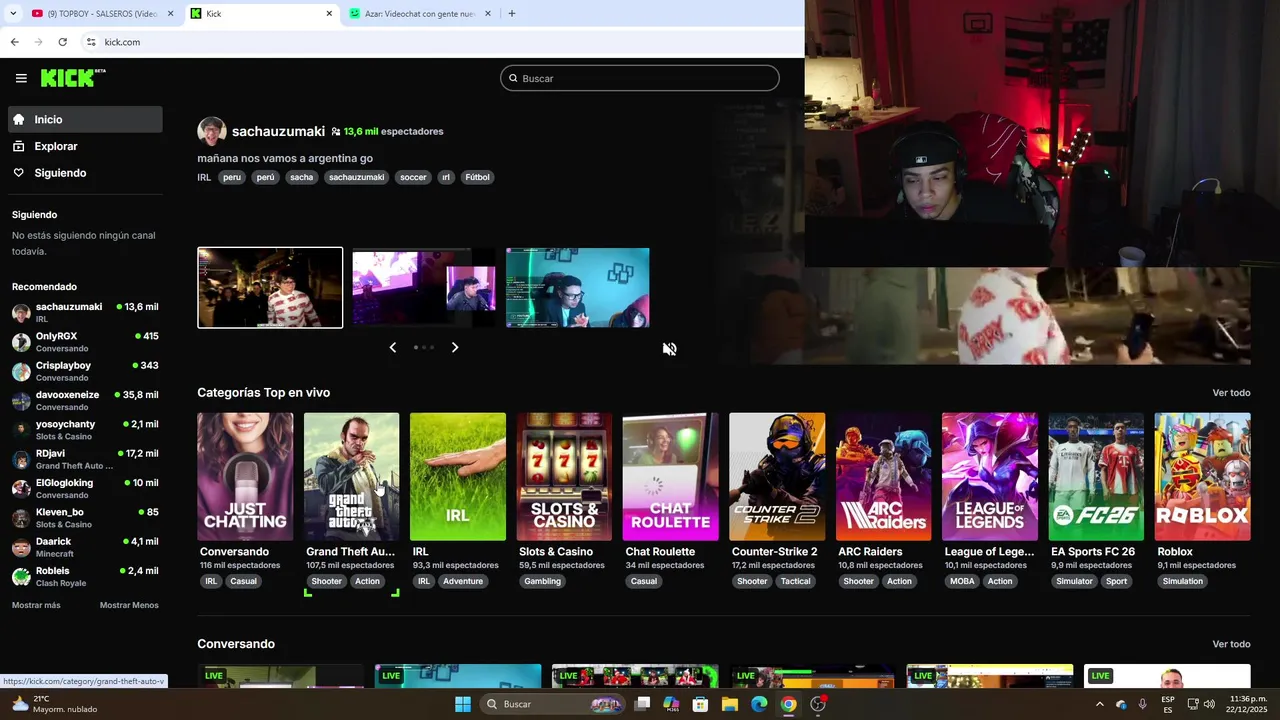Open Microsoft Store from taskbar
1280x720 pixels.
click(700, 704)
